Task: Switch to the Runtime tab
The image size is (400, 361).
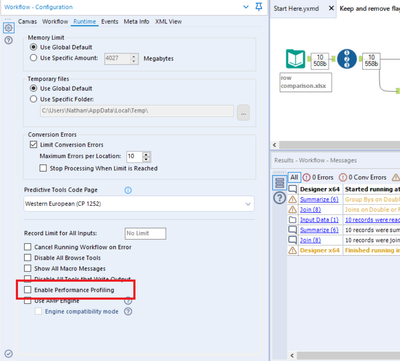Action: pos(85,21)
